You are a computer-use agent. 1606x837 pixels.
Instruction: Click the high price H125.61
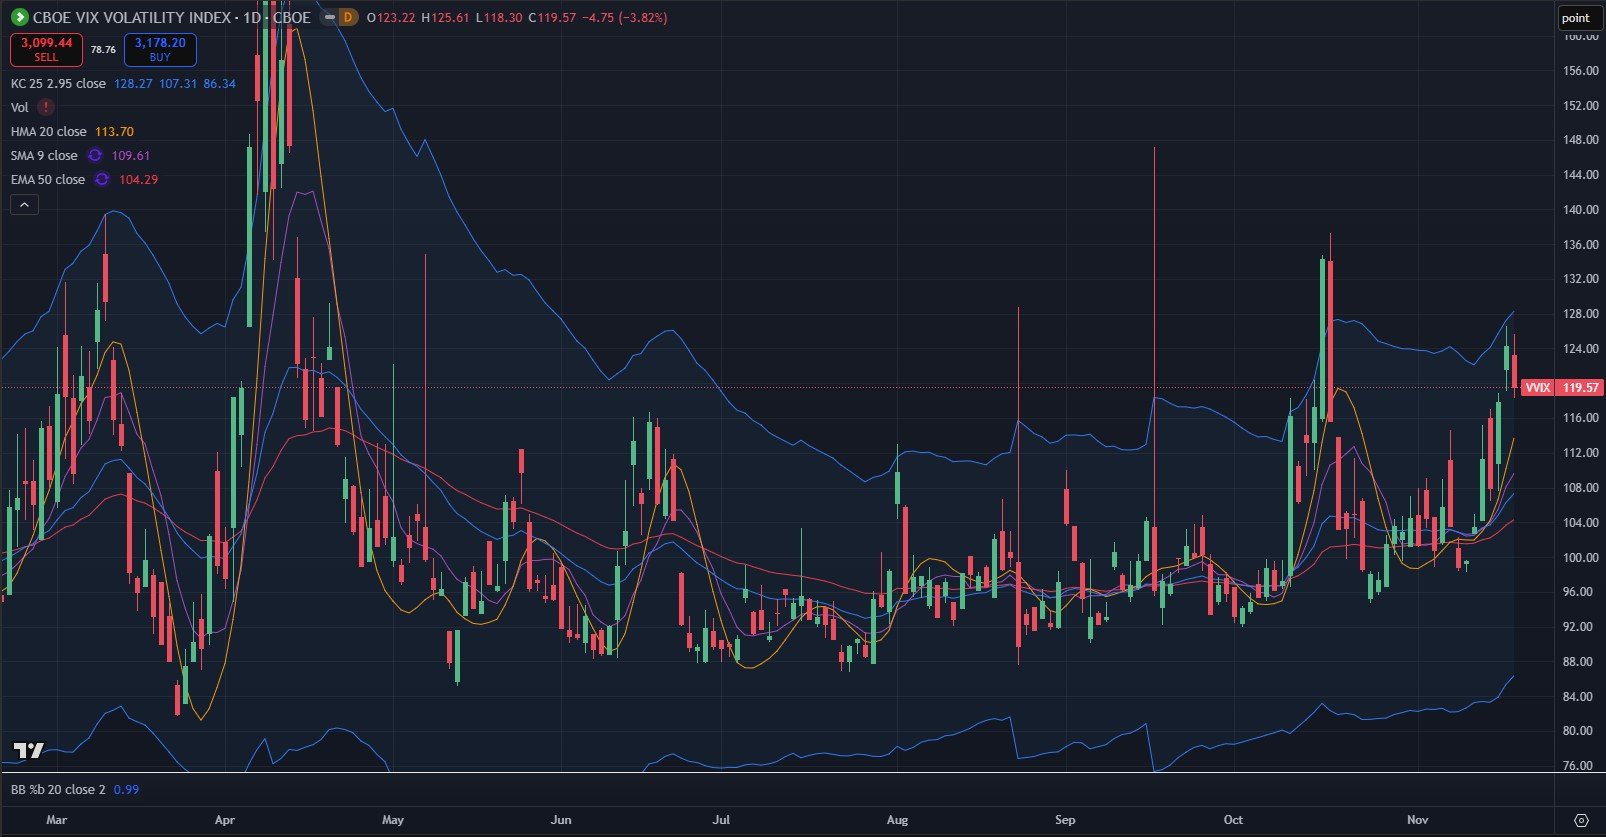click(x=445, y=17)
